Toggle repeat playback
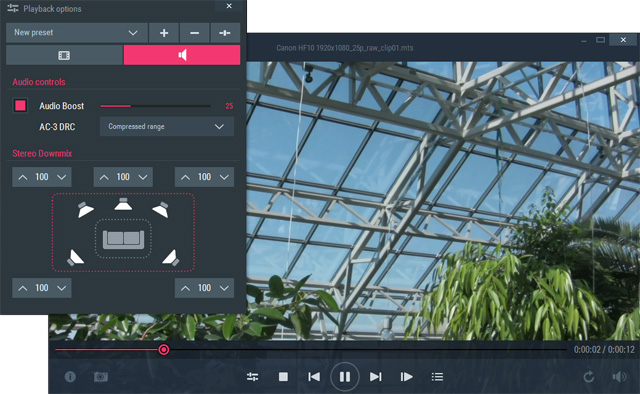Viewport: 640px width, 394px height. (589, 376)
